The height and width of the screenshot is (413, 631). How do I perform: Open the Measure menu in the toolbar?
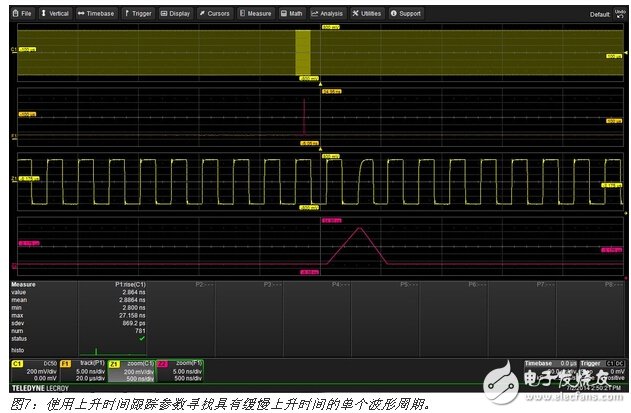[x=256, y=14]
